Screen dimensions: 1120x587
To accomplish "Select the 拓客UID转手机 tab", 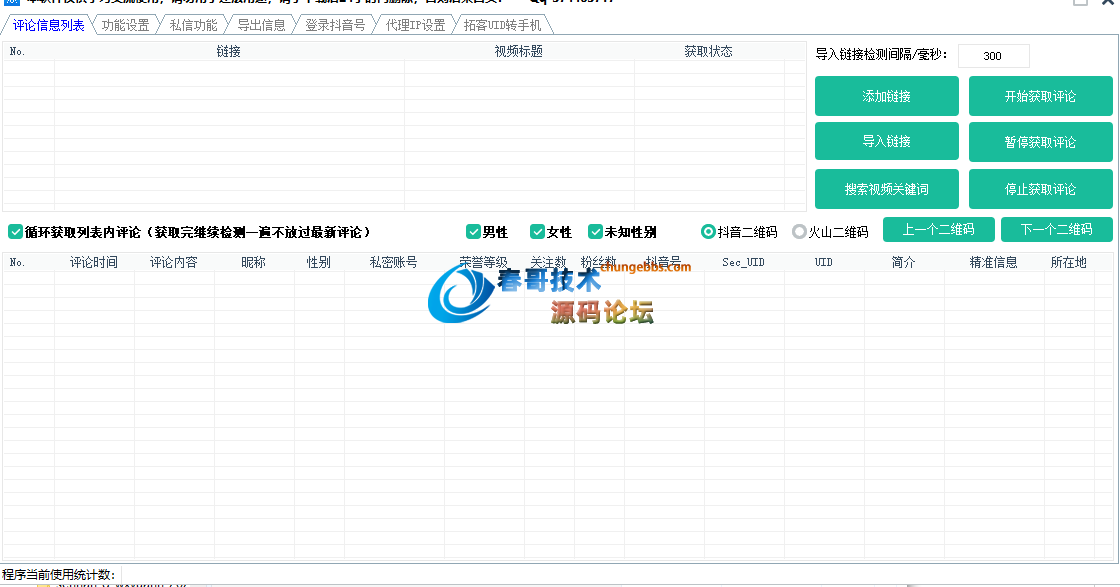I will tap(502, 26).
